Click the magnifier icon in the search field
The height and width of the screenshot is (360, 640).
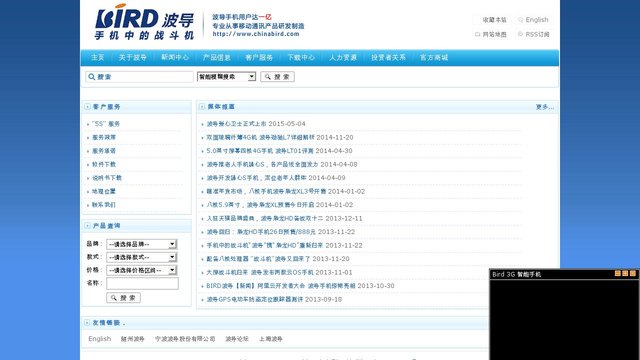click(x=92, y=77)
